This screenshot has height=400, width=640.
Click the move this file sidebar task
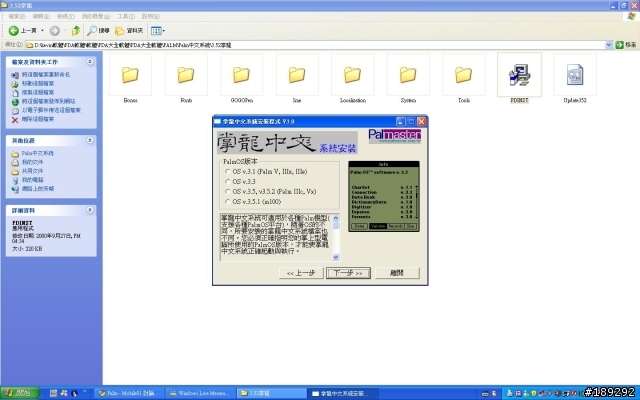(x=38, y=84)
